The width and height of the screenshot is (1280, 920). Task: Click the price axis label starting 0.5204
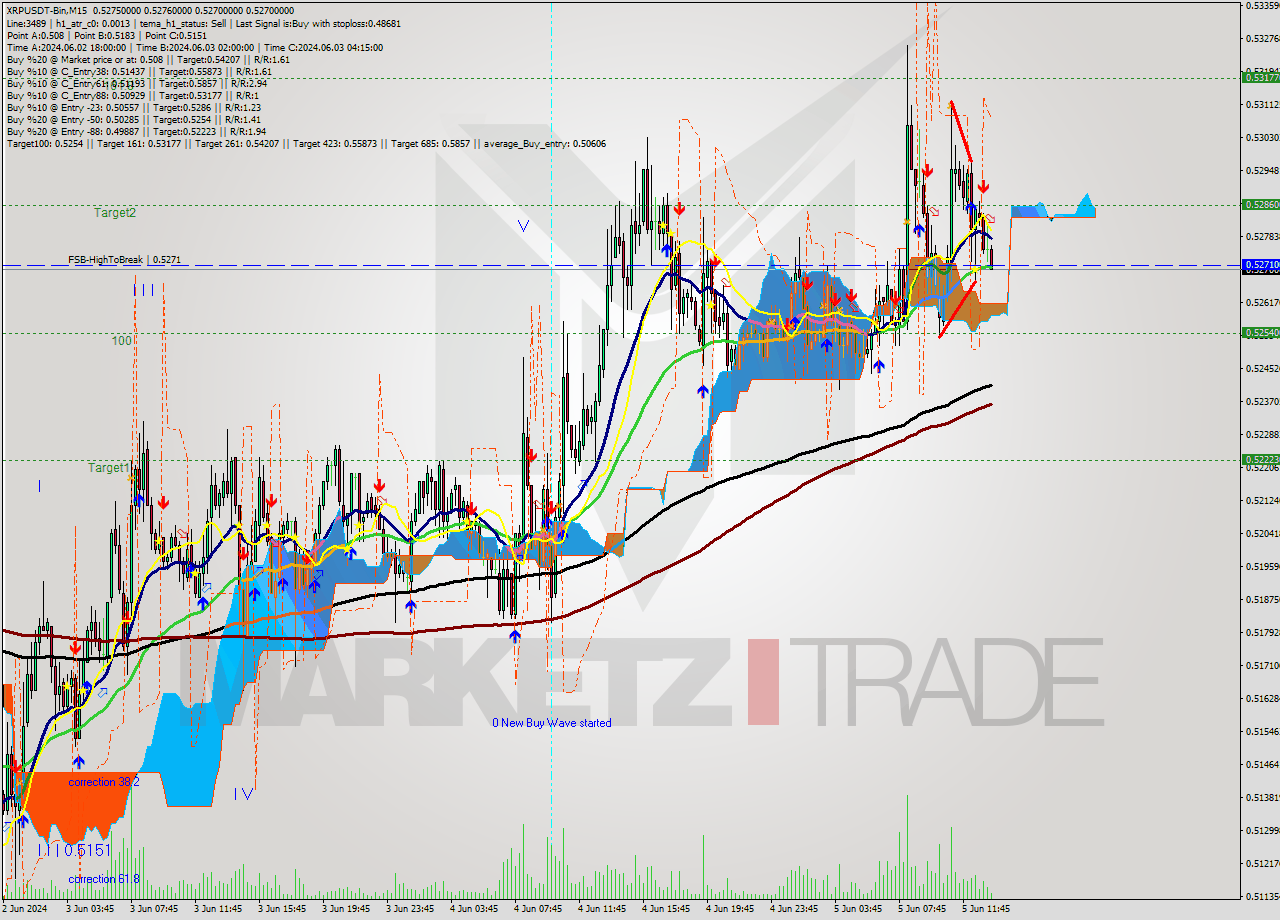[1261, 533]
